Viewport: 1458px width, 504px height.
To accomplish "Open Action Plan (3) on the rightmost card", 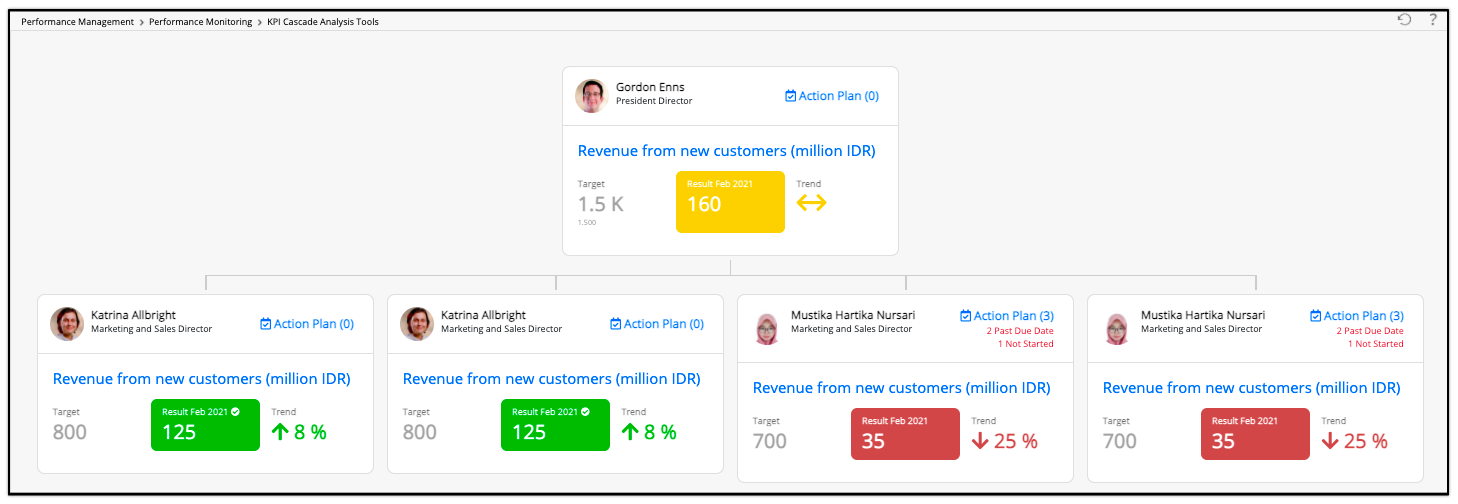I will [x=1356, y=316].
